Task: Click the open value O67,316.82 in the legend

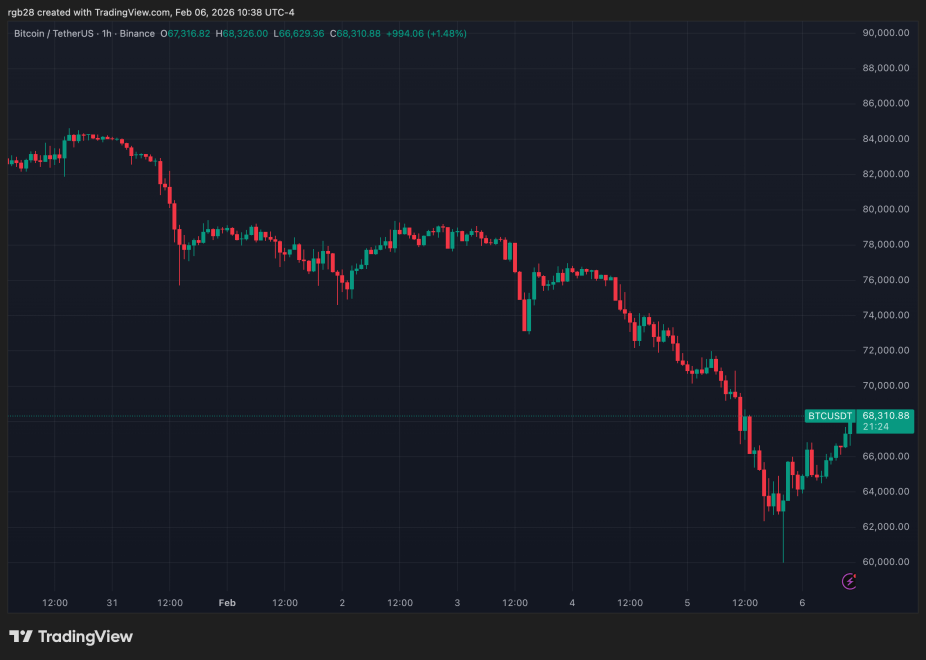Action: (x=183, y=33)
